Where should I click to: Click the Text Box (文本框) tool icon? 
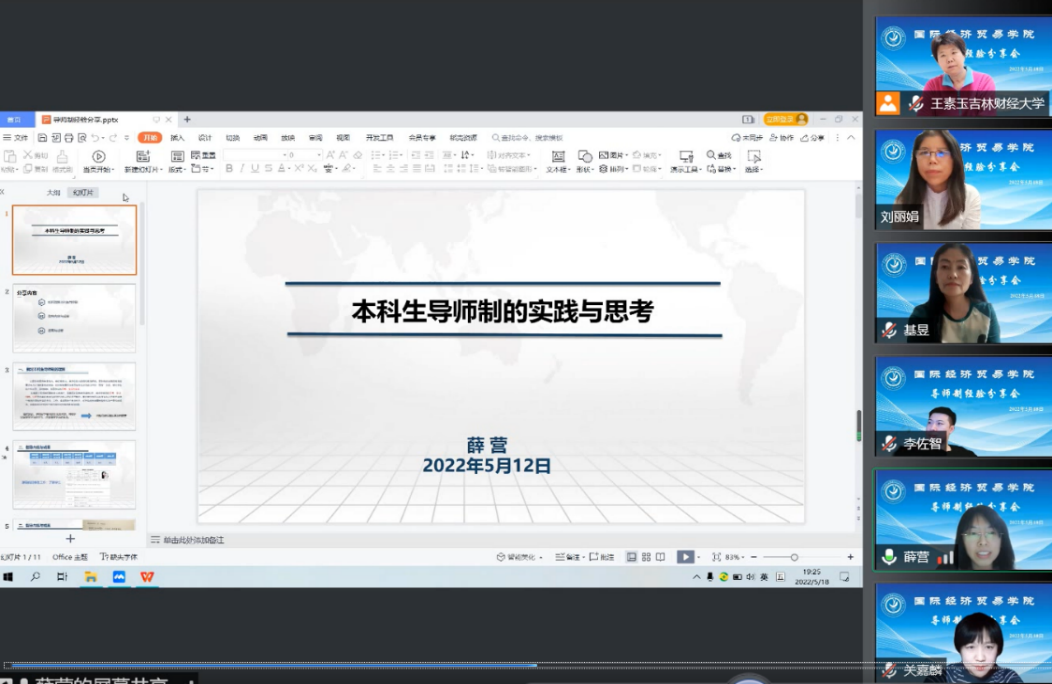(x=557, y=157)
